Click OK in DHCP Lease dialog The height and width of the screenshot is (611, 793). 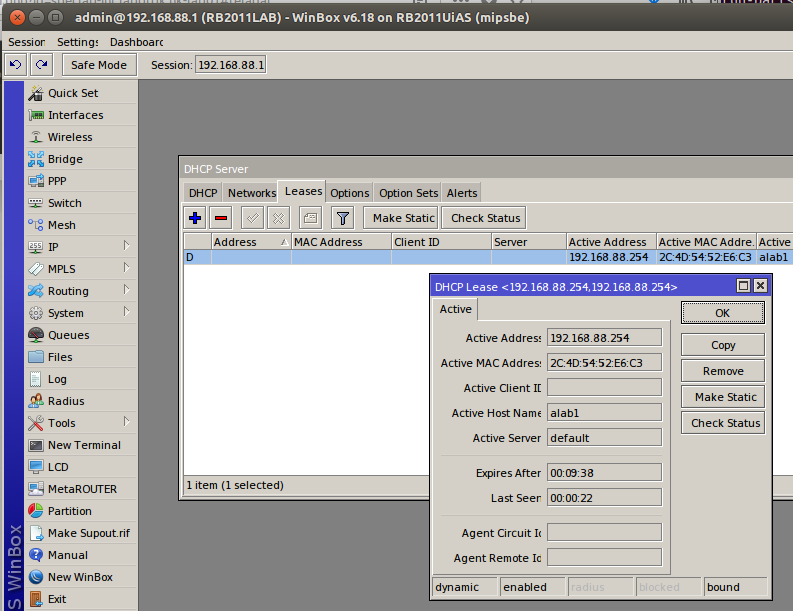pos(722,313)
